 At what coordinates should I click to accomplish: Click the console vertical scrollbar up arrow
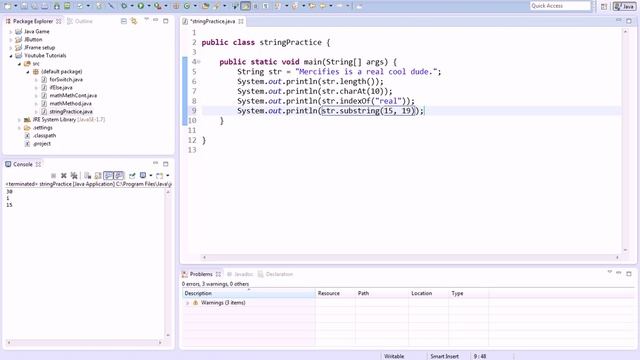coord(168,192)
